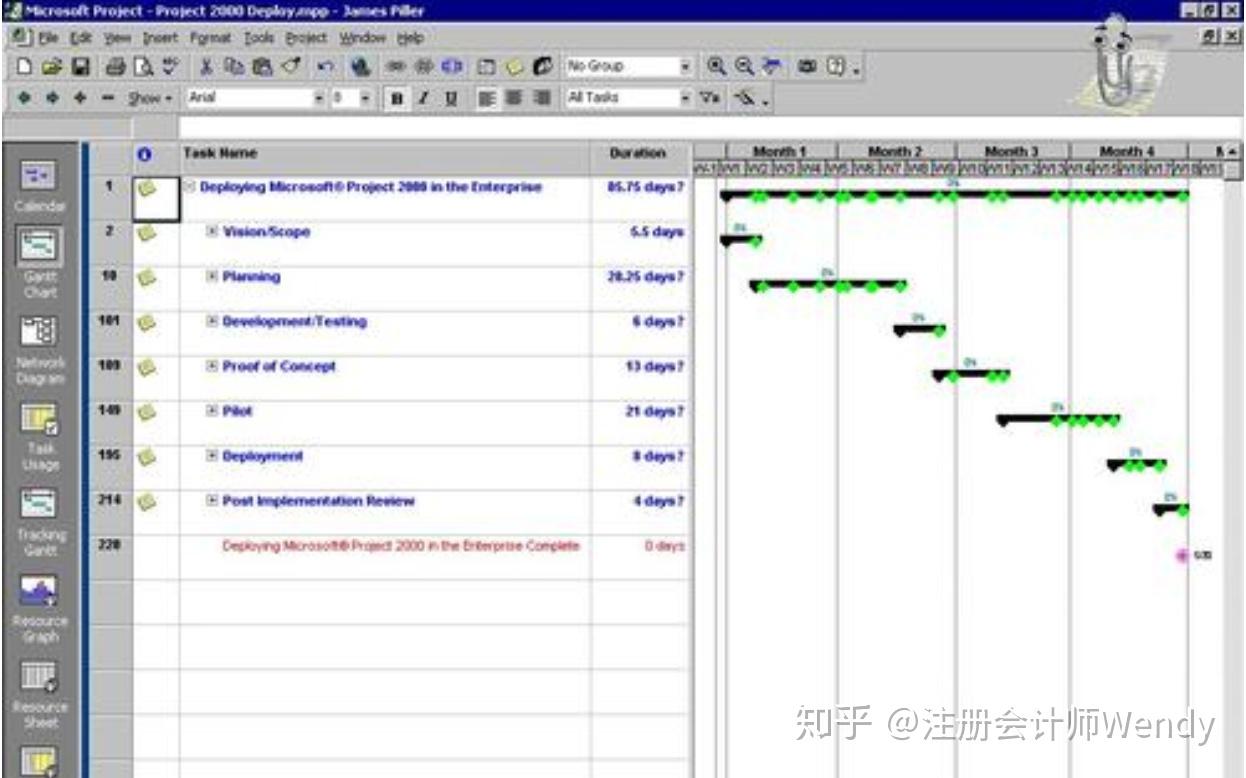Screen dimensions: 1246x778
Task: Activate the Format Painter
Action: coord(291,66)
